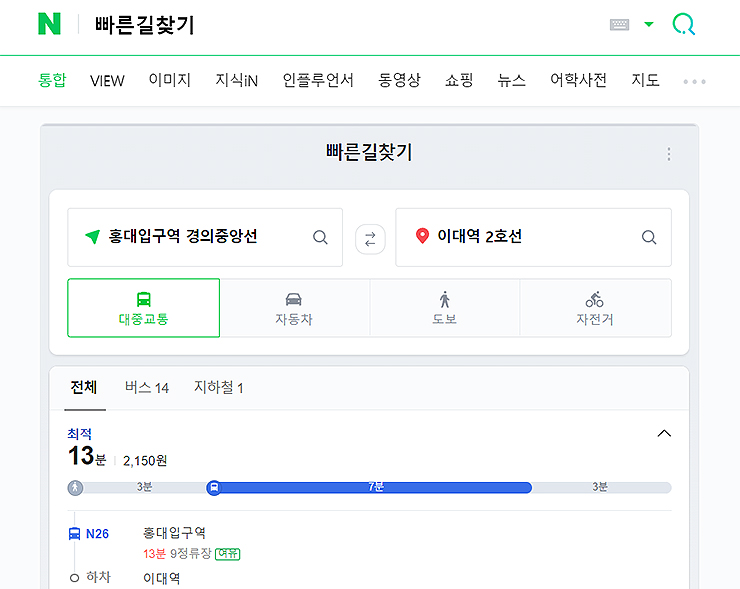Click the 홍대입구역 boarding stop

174,533
